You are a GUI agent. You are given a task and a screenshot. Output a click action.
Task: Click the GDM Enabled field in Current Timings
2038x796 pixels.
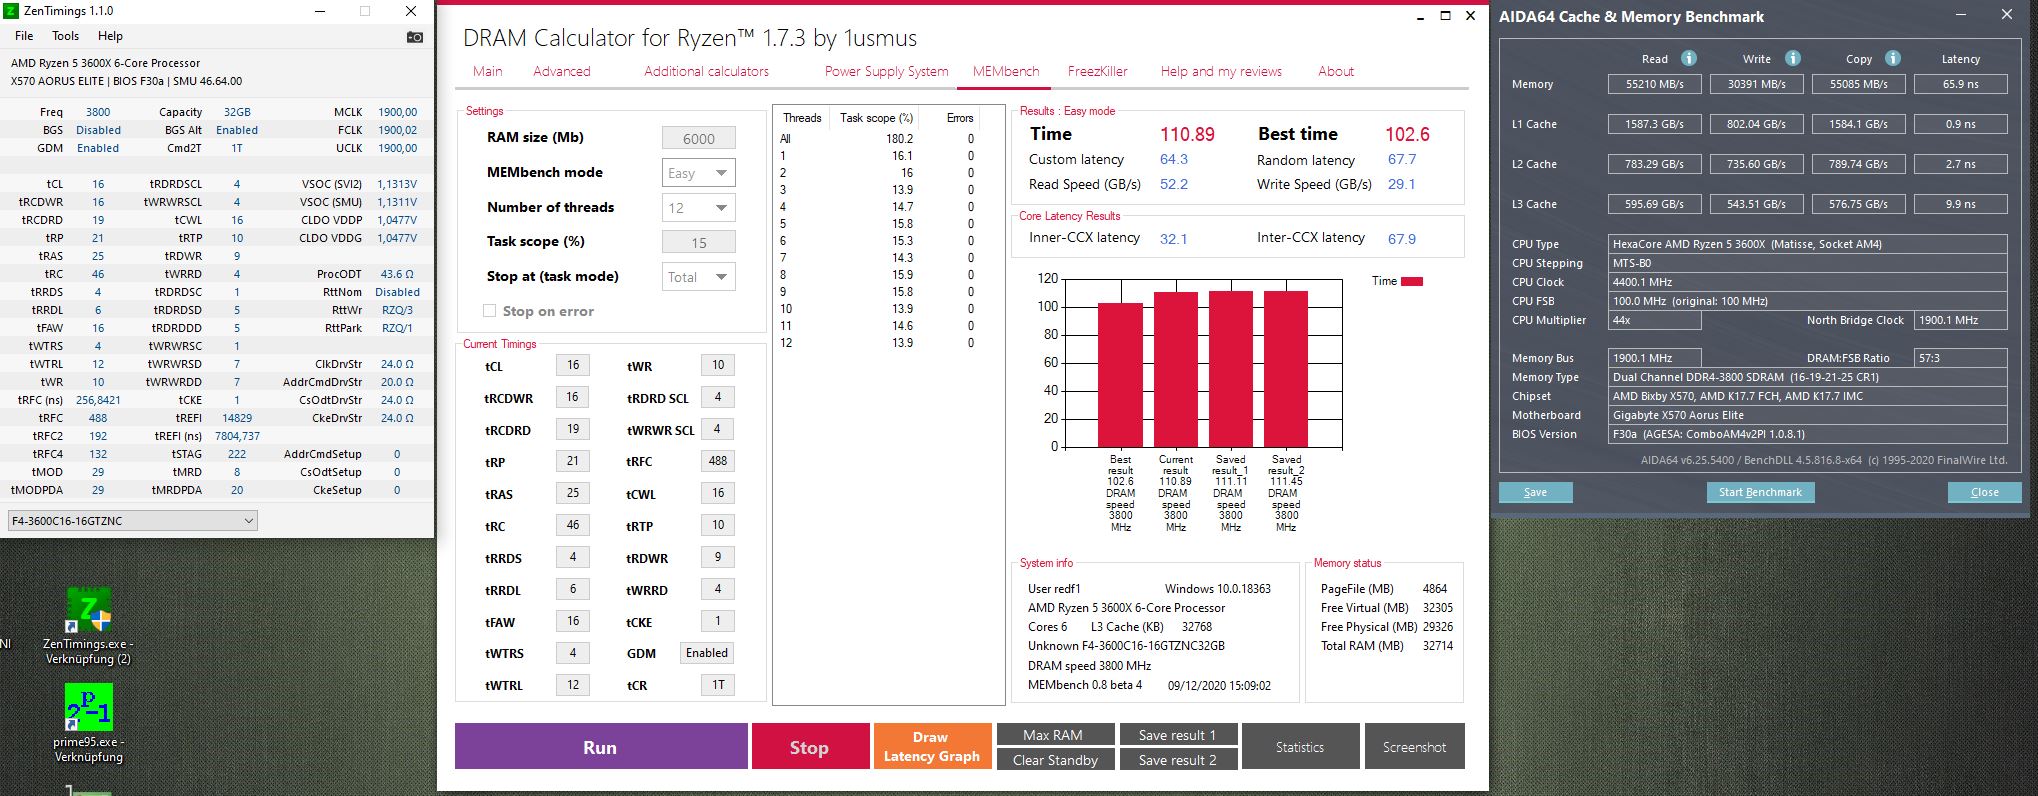(707, 653)
